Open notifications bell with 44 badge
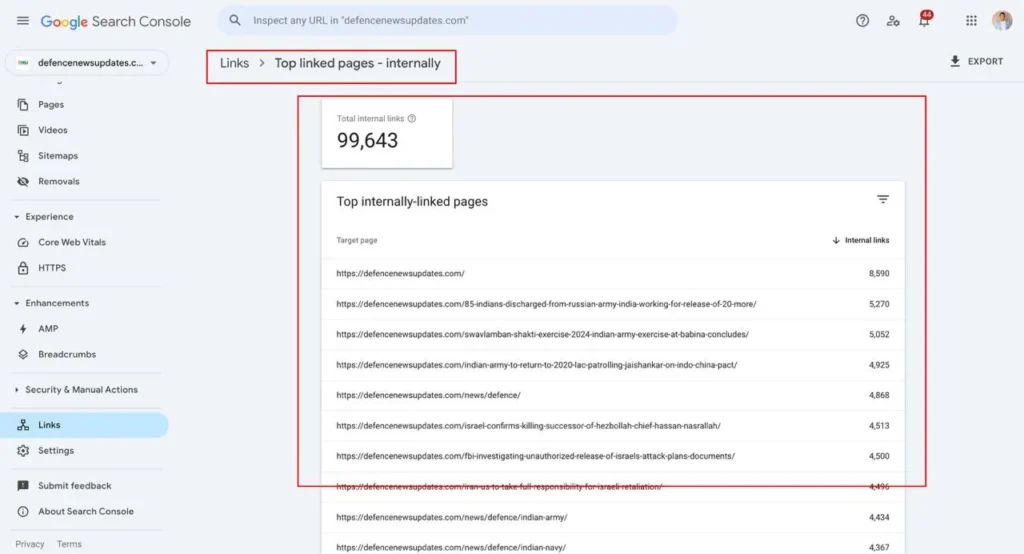The height and width of the screenshot is (554, 1024). tap(924, 20)
